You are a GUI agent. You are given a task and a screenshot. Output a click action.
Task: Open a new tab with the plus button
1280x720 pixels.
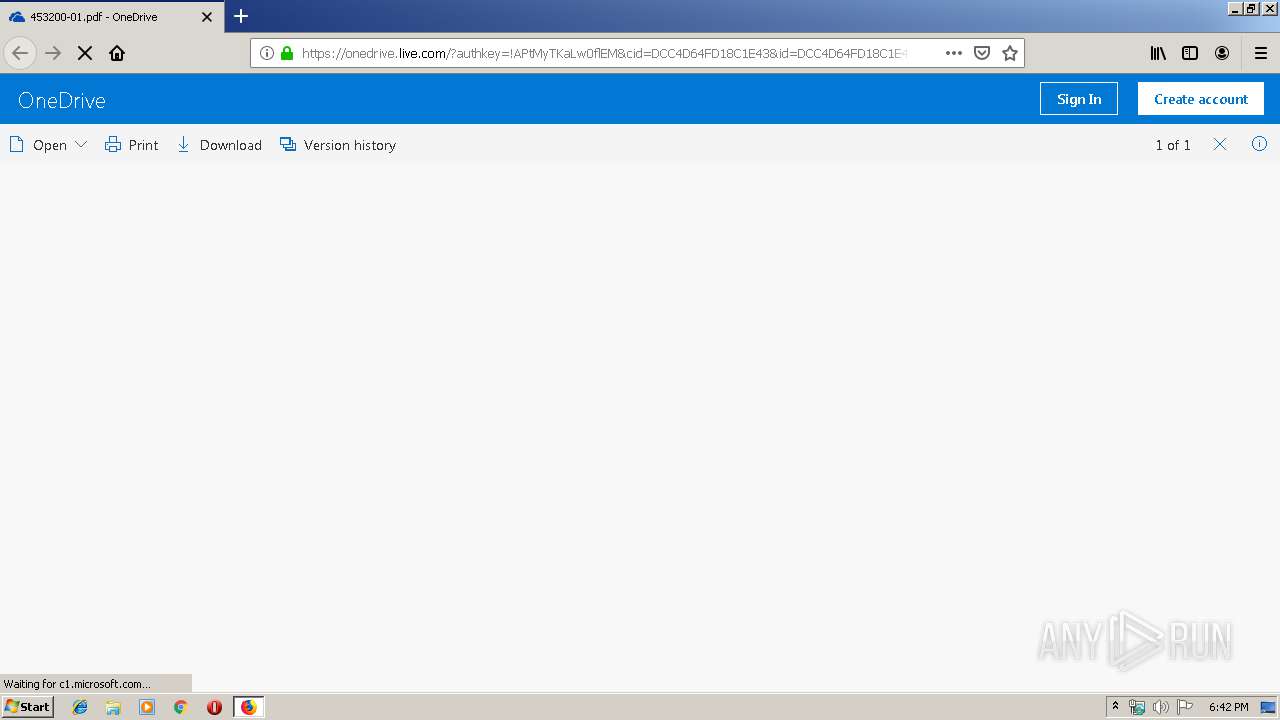pos(241,16)
